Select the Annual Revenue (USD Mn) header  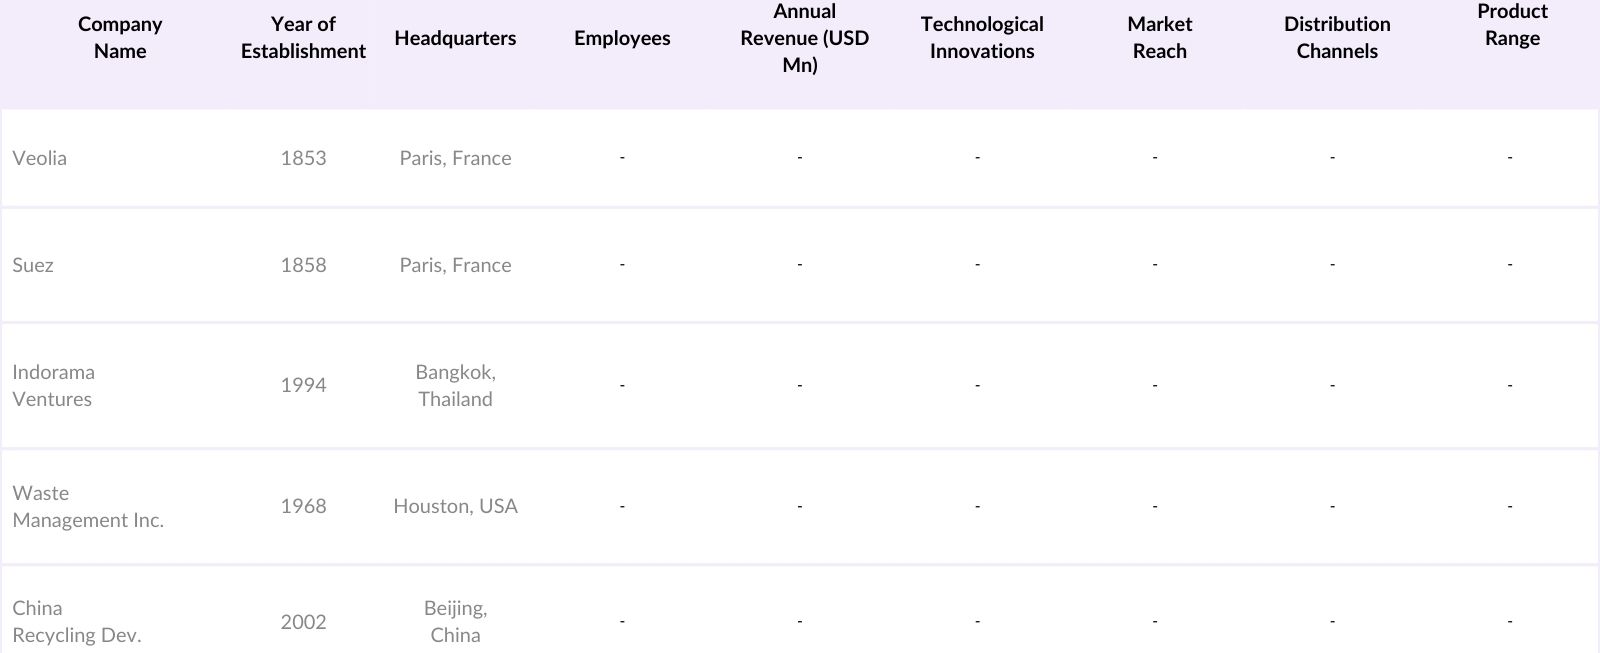pos(804,38)
